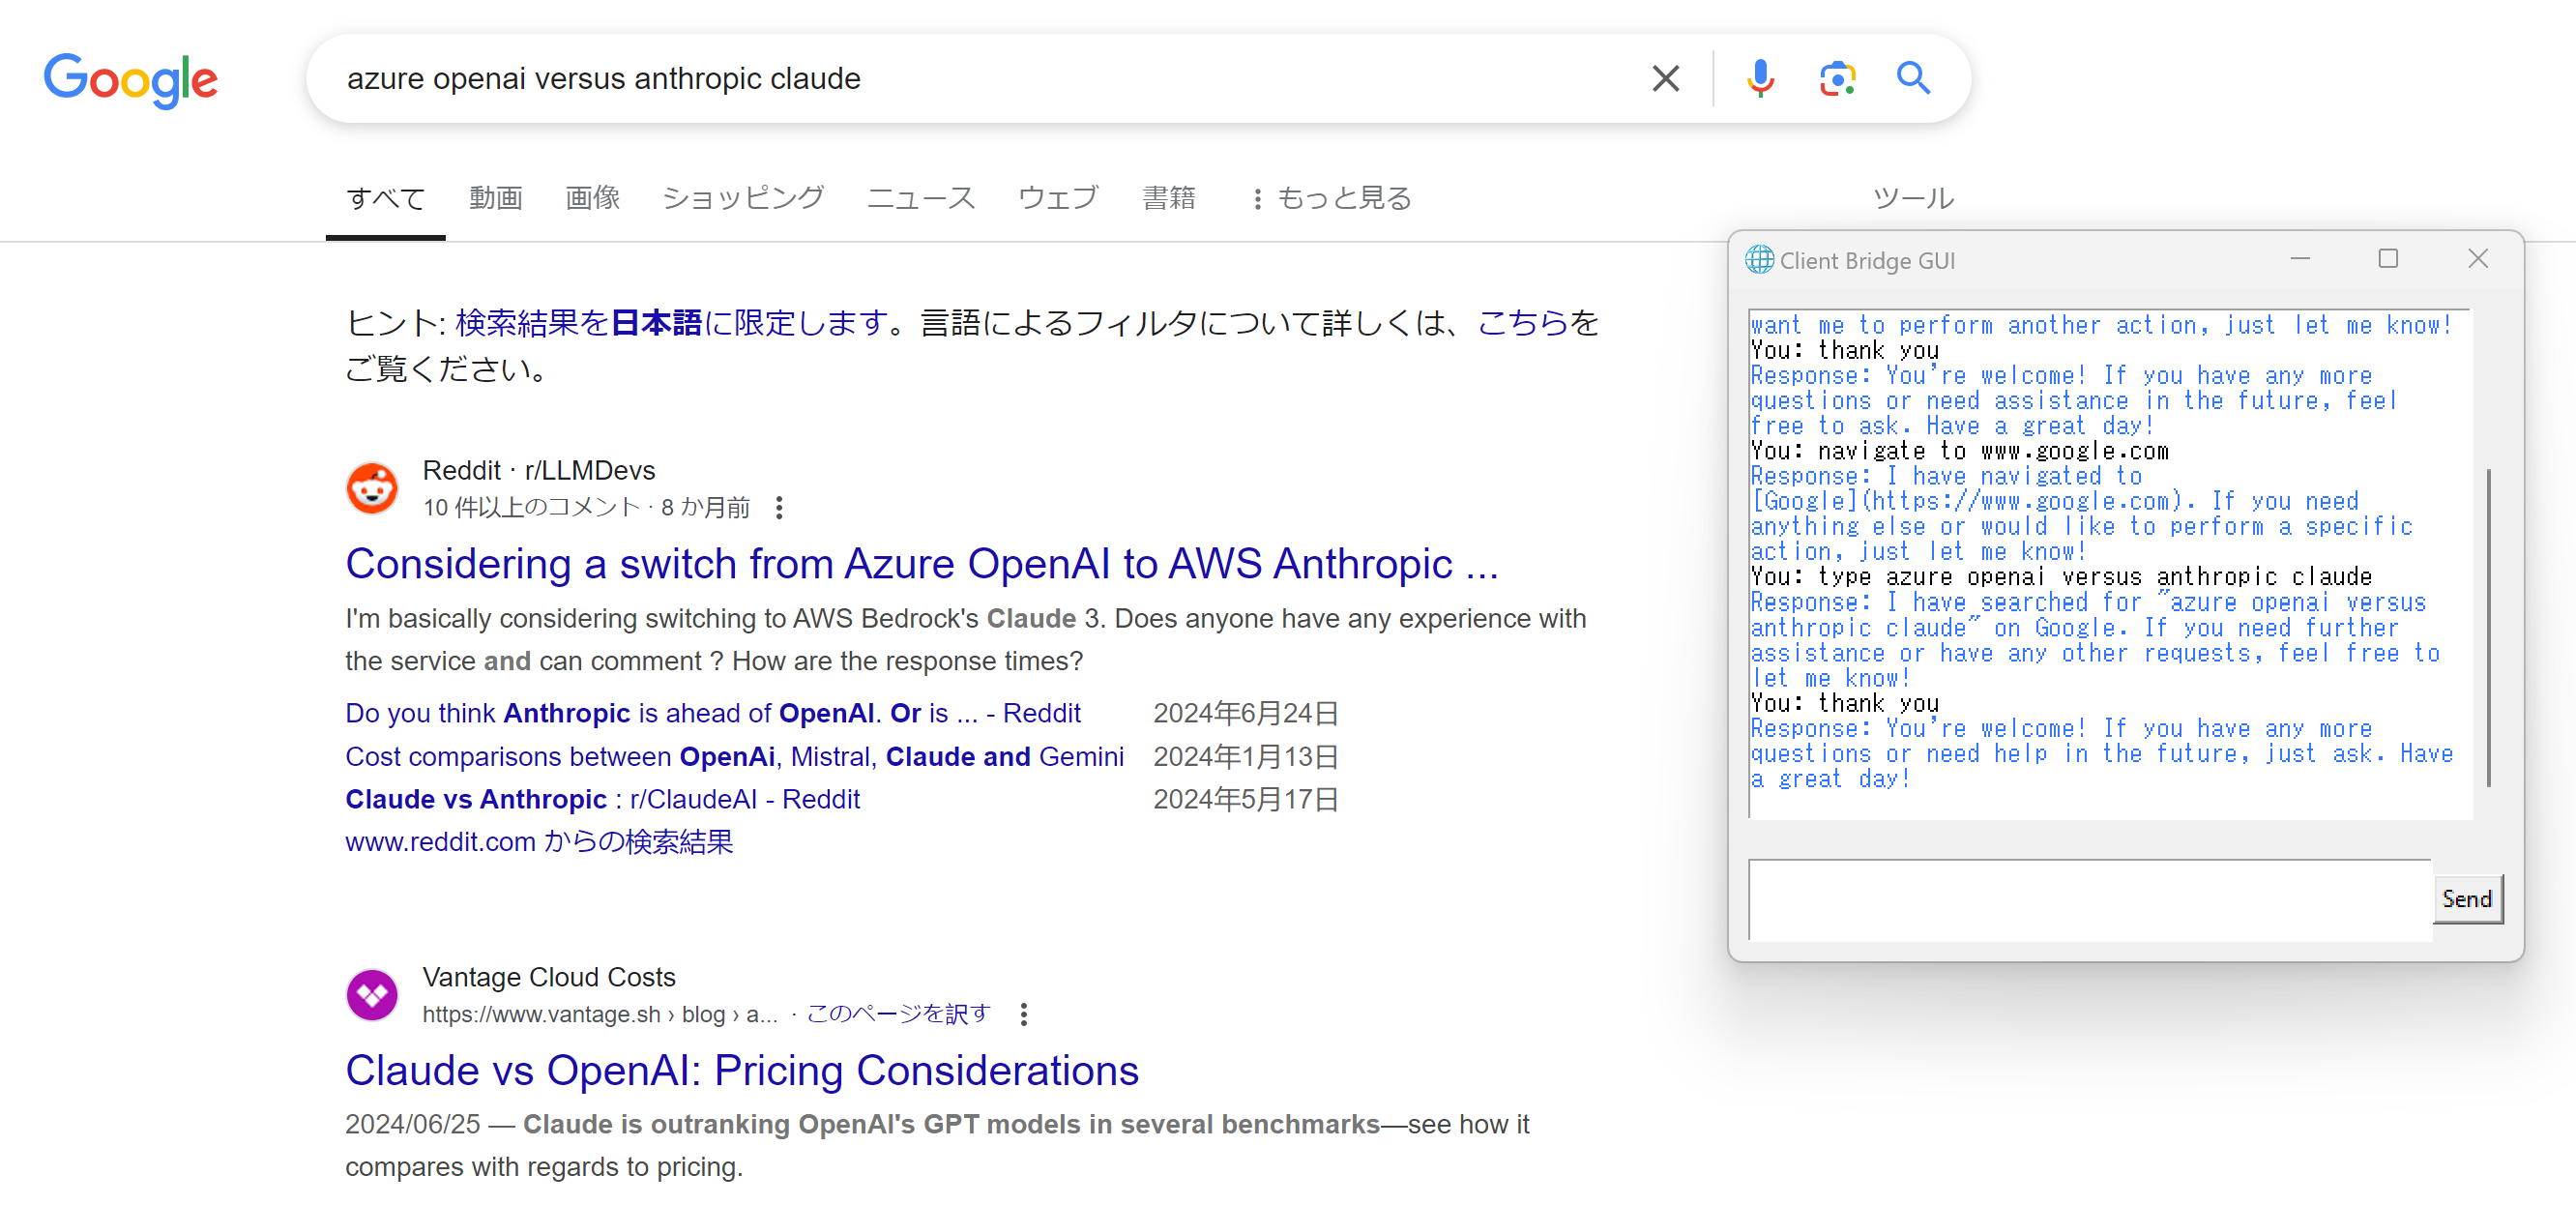The height and width of the screenshot is (1205, 2576).
Task: Switch to the ニュース news tab
Action: point(920,198)
